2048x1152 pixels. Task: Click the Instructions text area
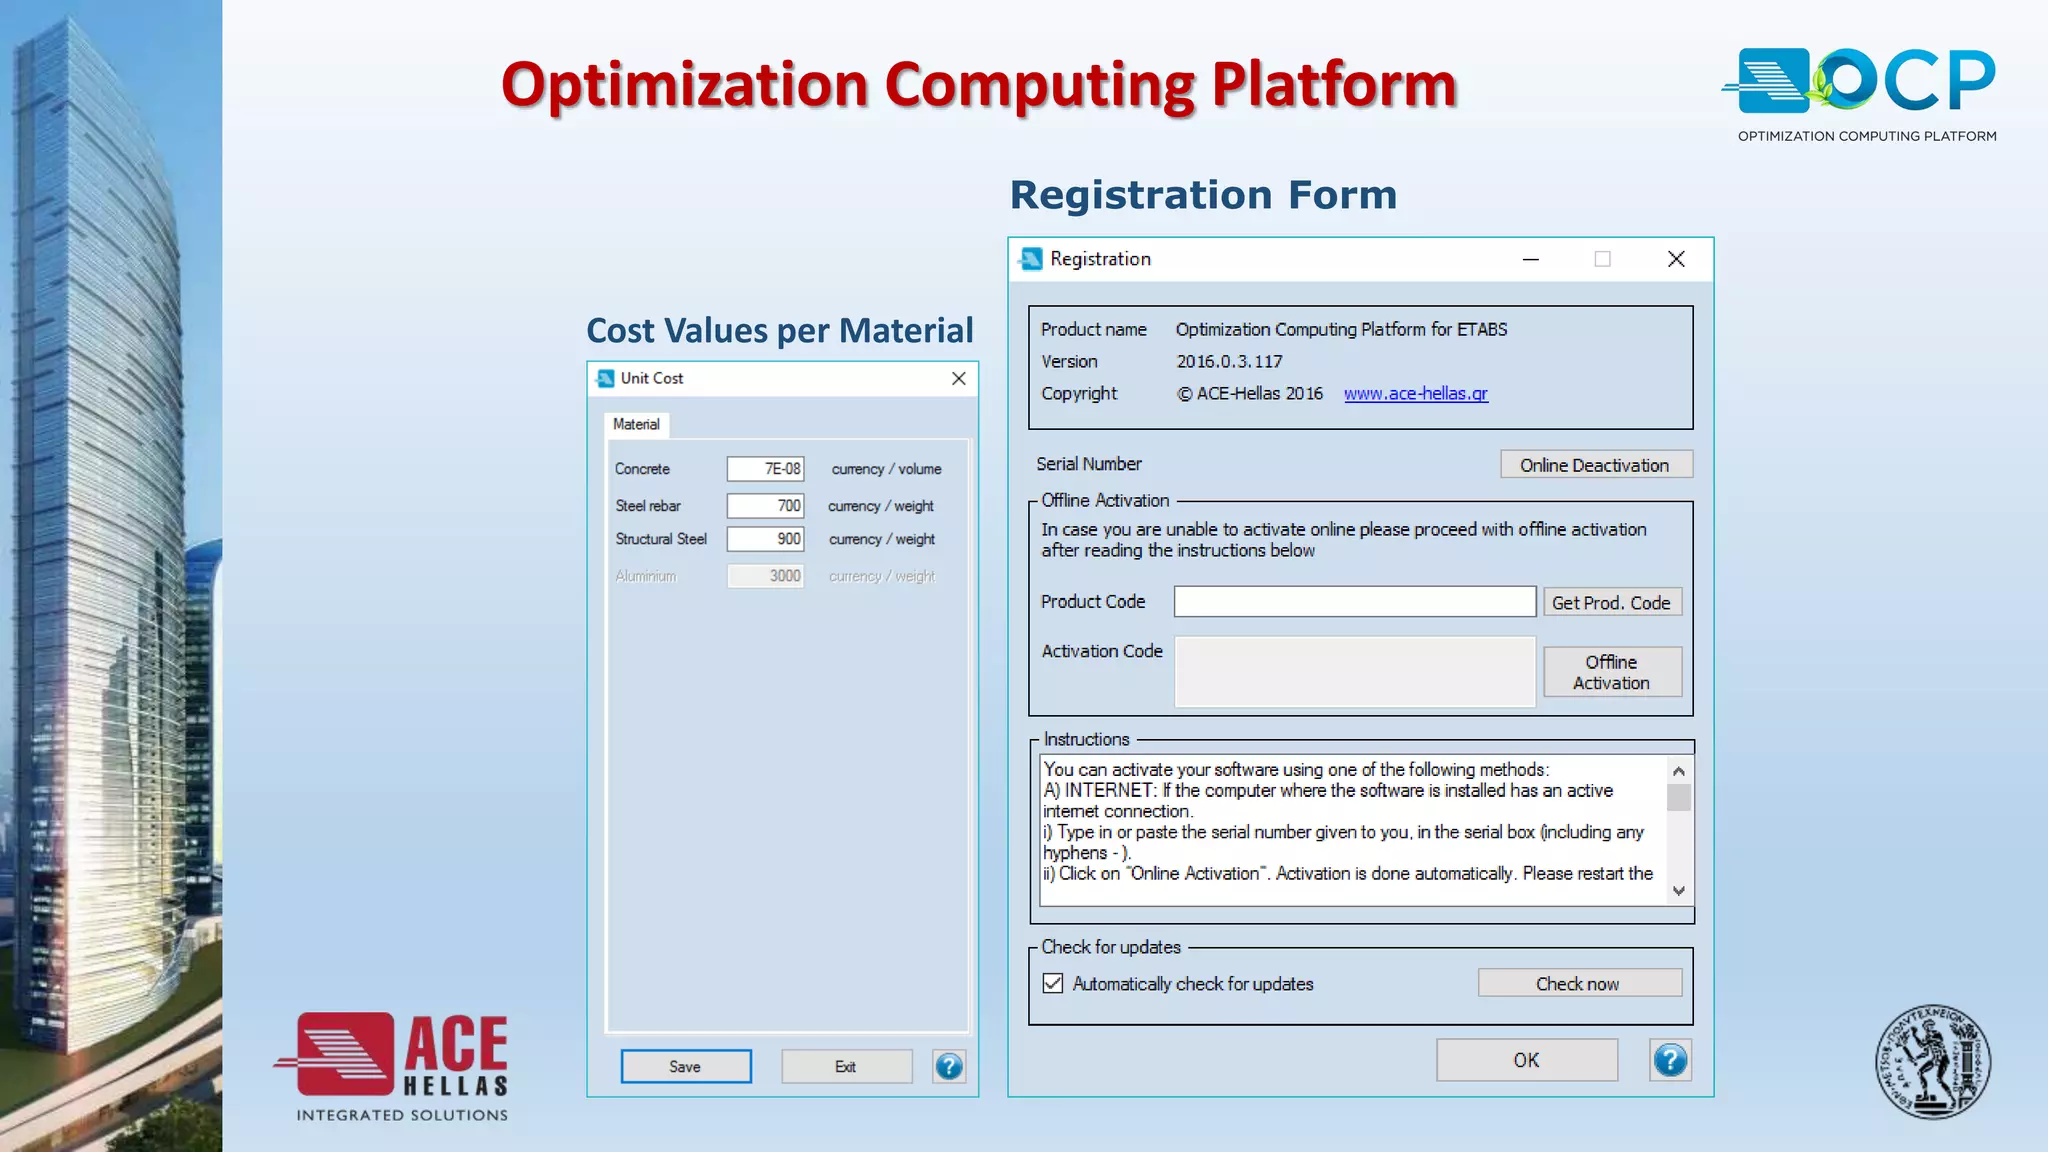pyautogui.click(x=1354, y=831)
